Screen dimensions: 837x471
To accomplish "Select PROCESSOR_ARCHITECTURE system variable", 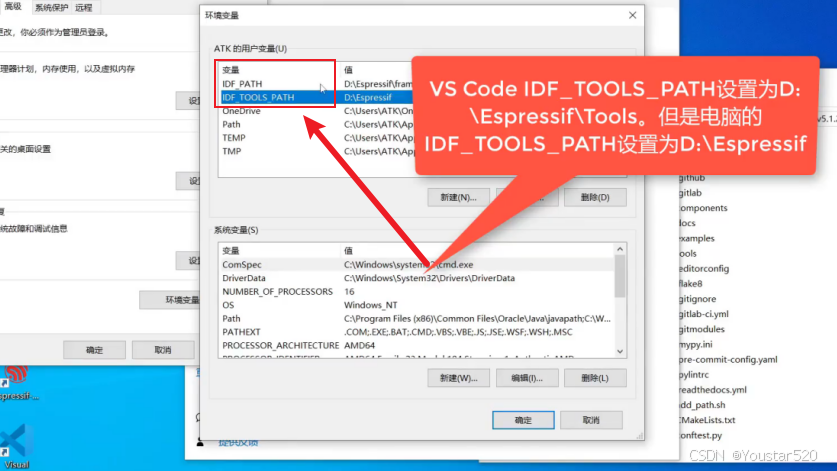I will 416,346.
